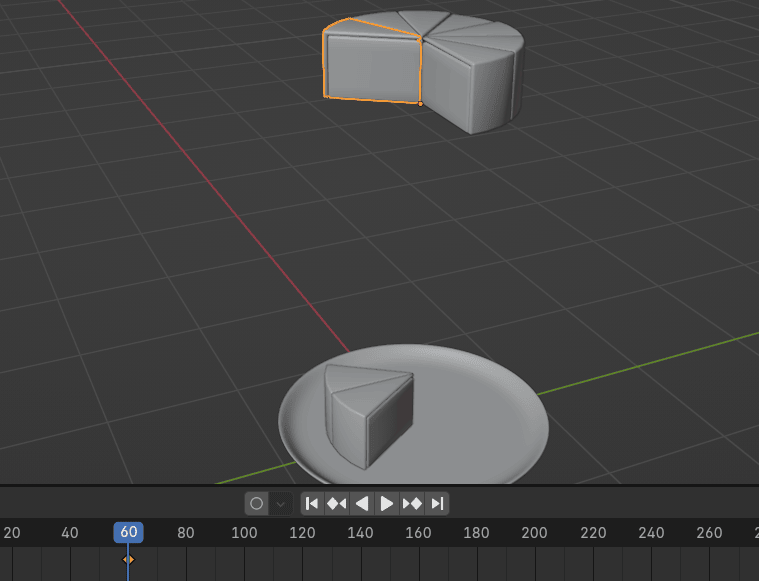Image resolution: width=759 pixels, height=581 pixels.
Task: Open the auto keyframing options dropdown
Action: tap(281, 503)
